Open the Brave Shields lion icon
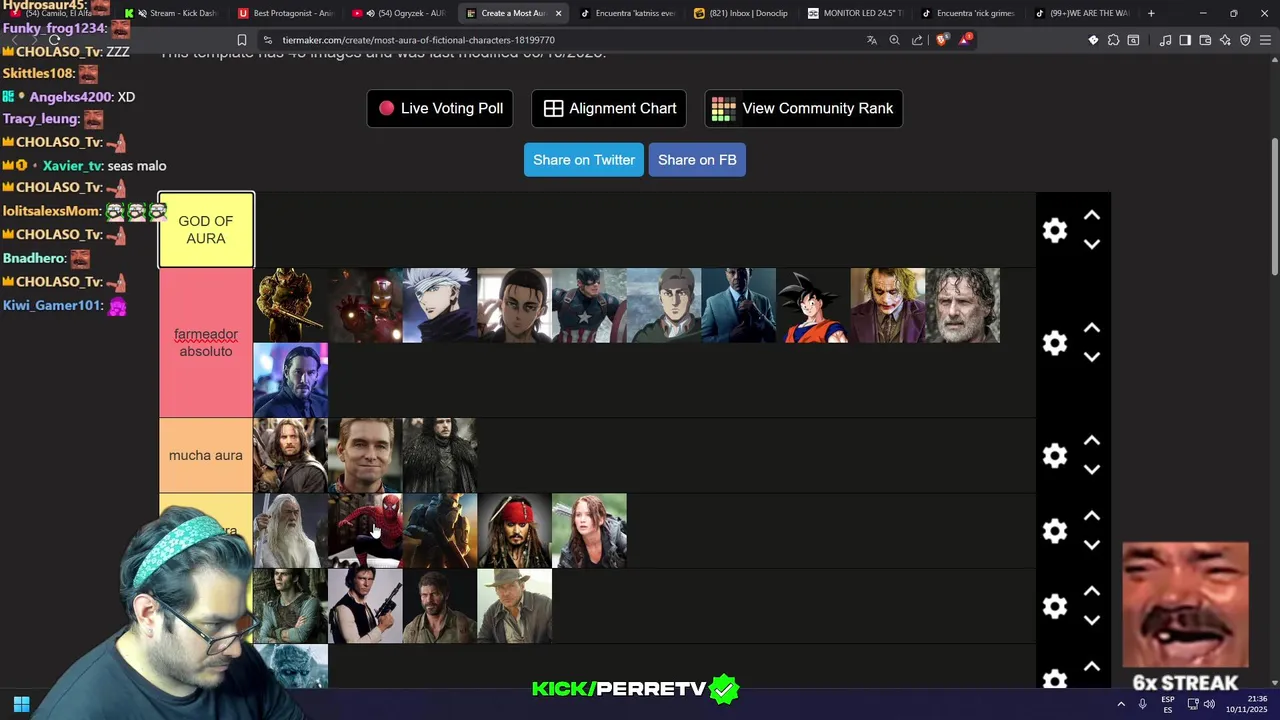 click(x=941, y=40)
